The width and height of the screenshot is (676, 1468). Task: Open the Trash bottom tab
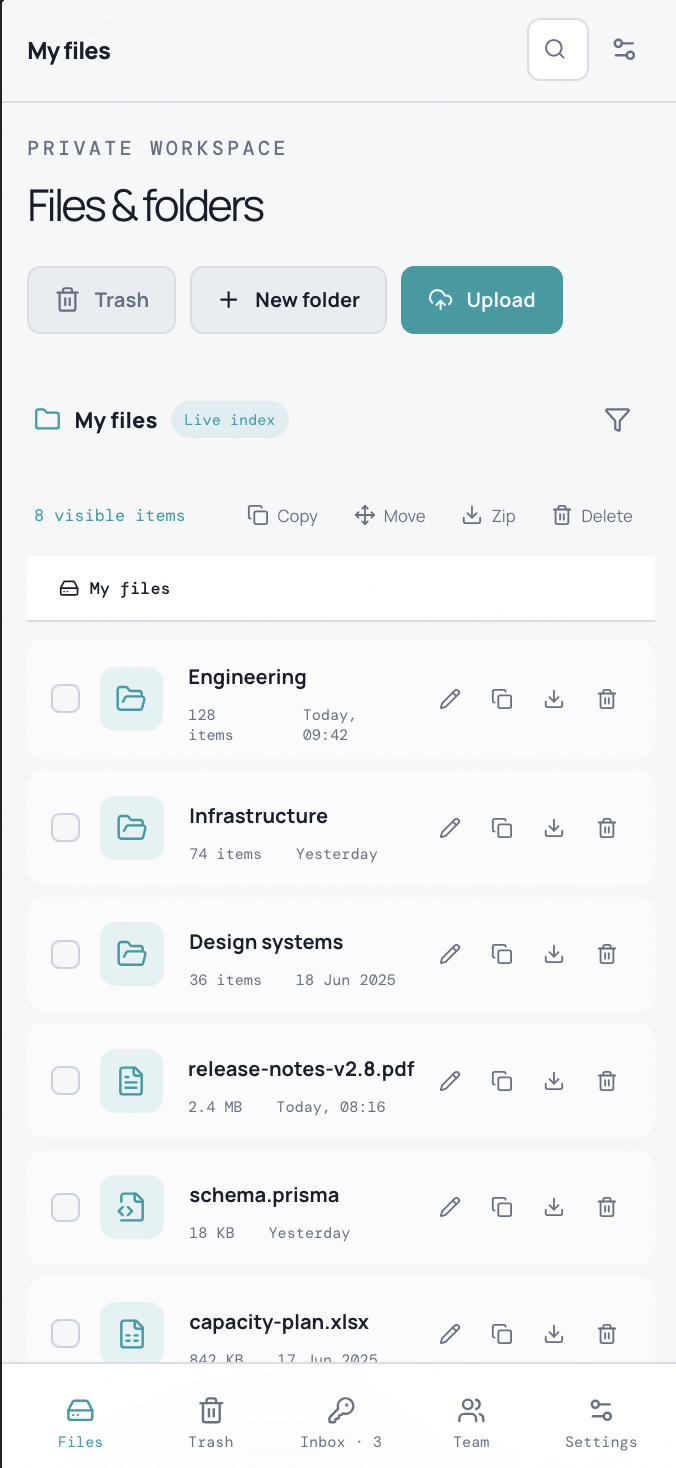[211, 1424]
